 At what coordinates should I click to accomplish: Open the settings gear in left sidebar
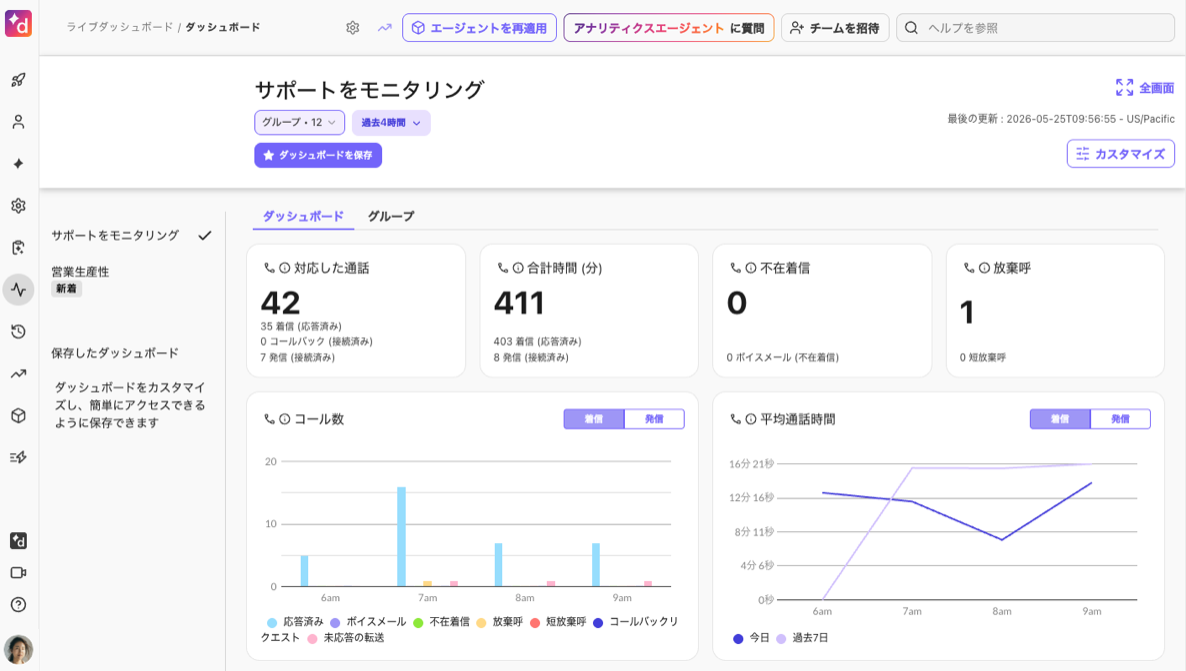coord(18,206)
